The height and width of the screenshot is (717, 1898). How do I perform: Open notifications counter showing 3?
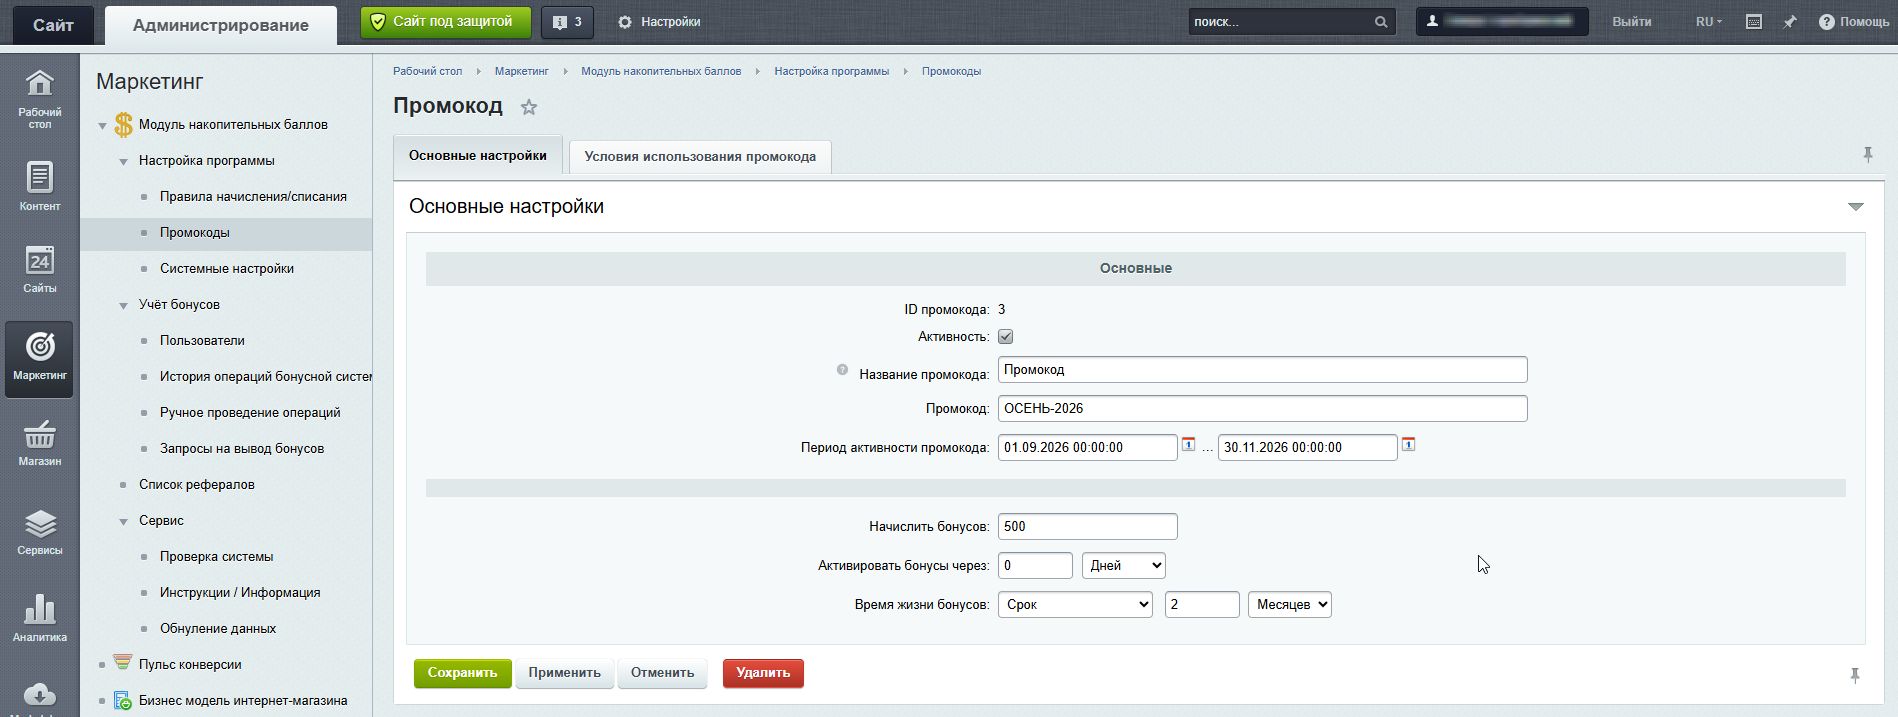coord(567,22)
